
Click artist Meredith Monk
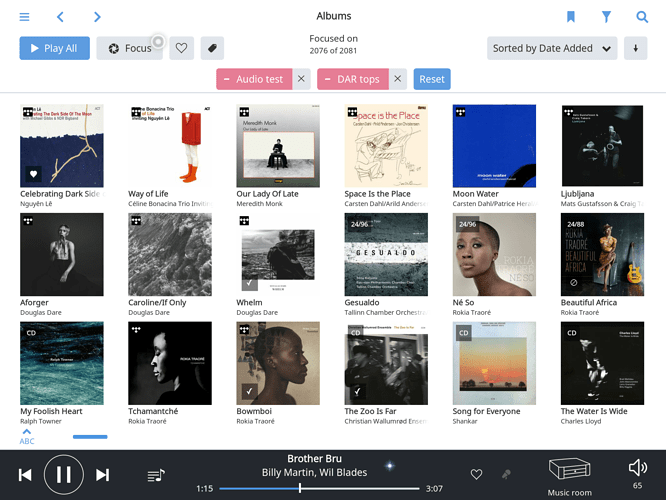(x=259, y=204)
